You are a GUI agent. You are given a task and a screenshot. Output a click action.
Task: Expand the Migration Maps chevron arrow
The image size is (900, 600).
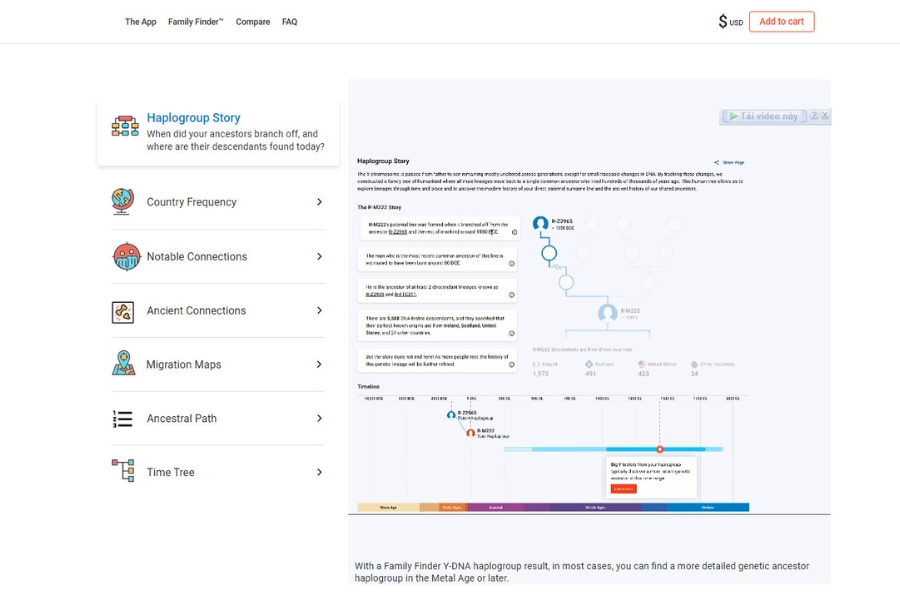tap(319, 365)
